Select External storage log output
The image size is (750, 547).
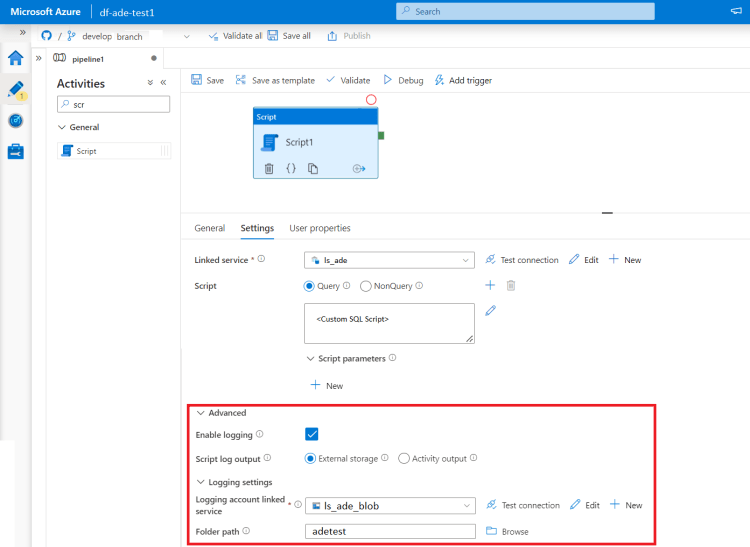(310, 459)
